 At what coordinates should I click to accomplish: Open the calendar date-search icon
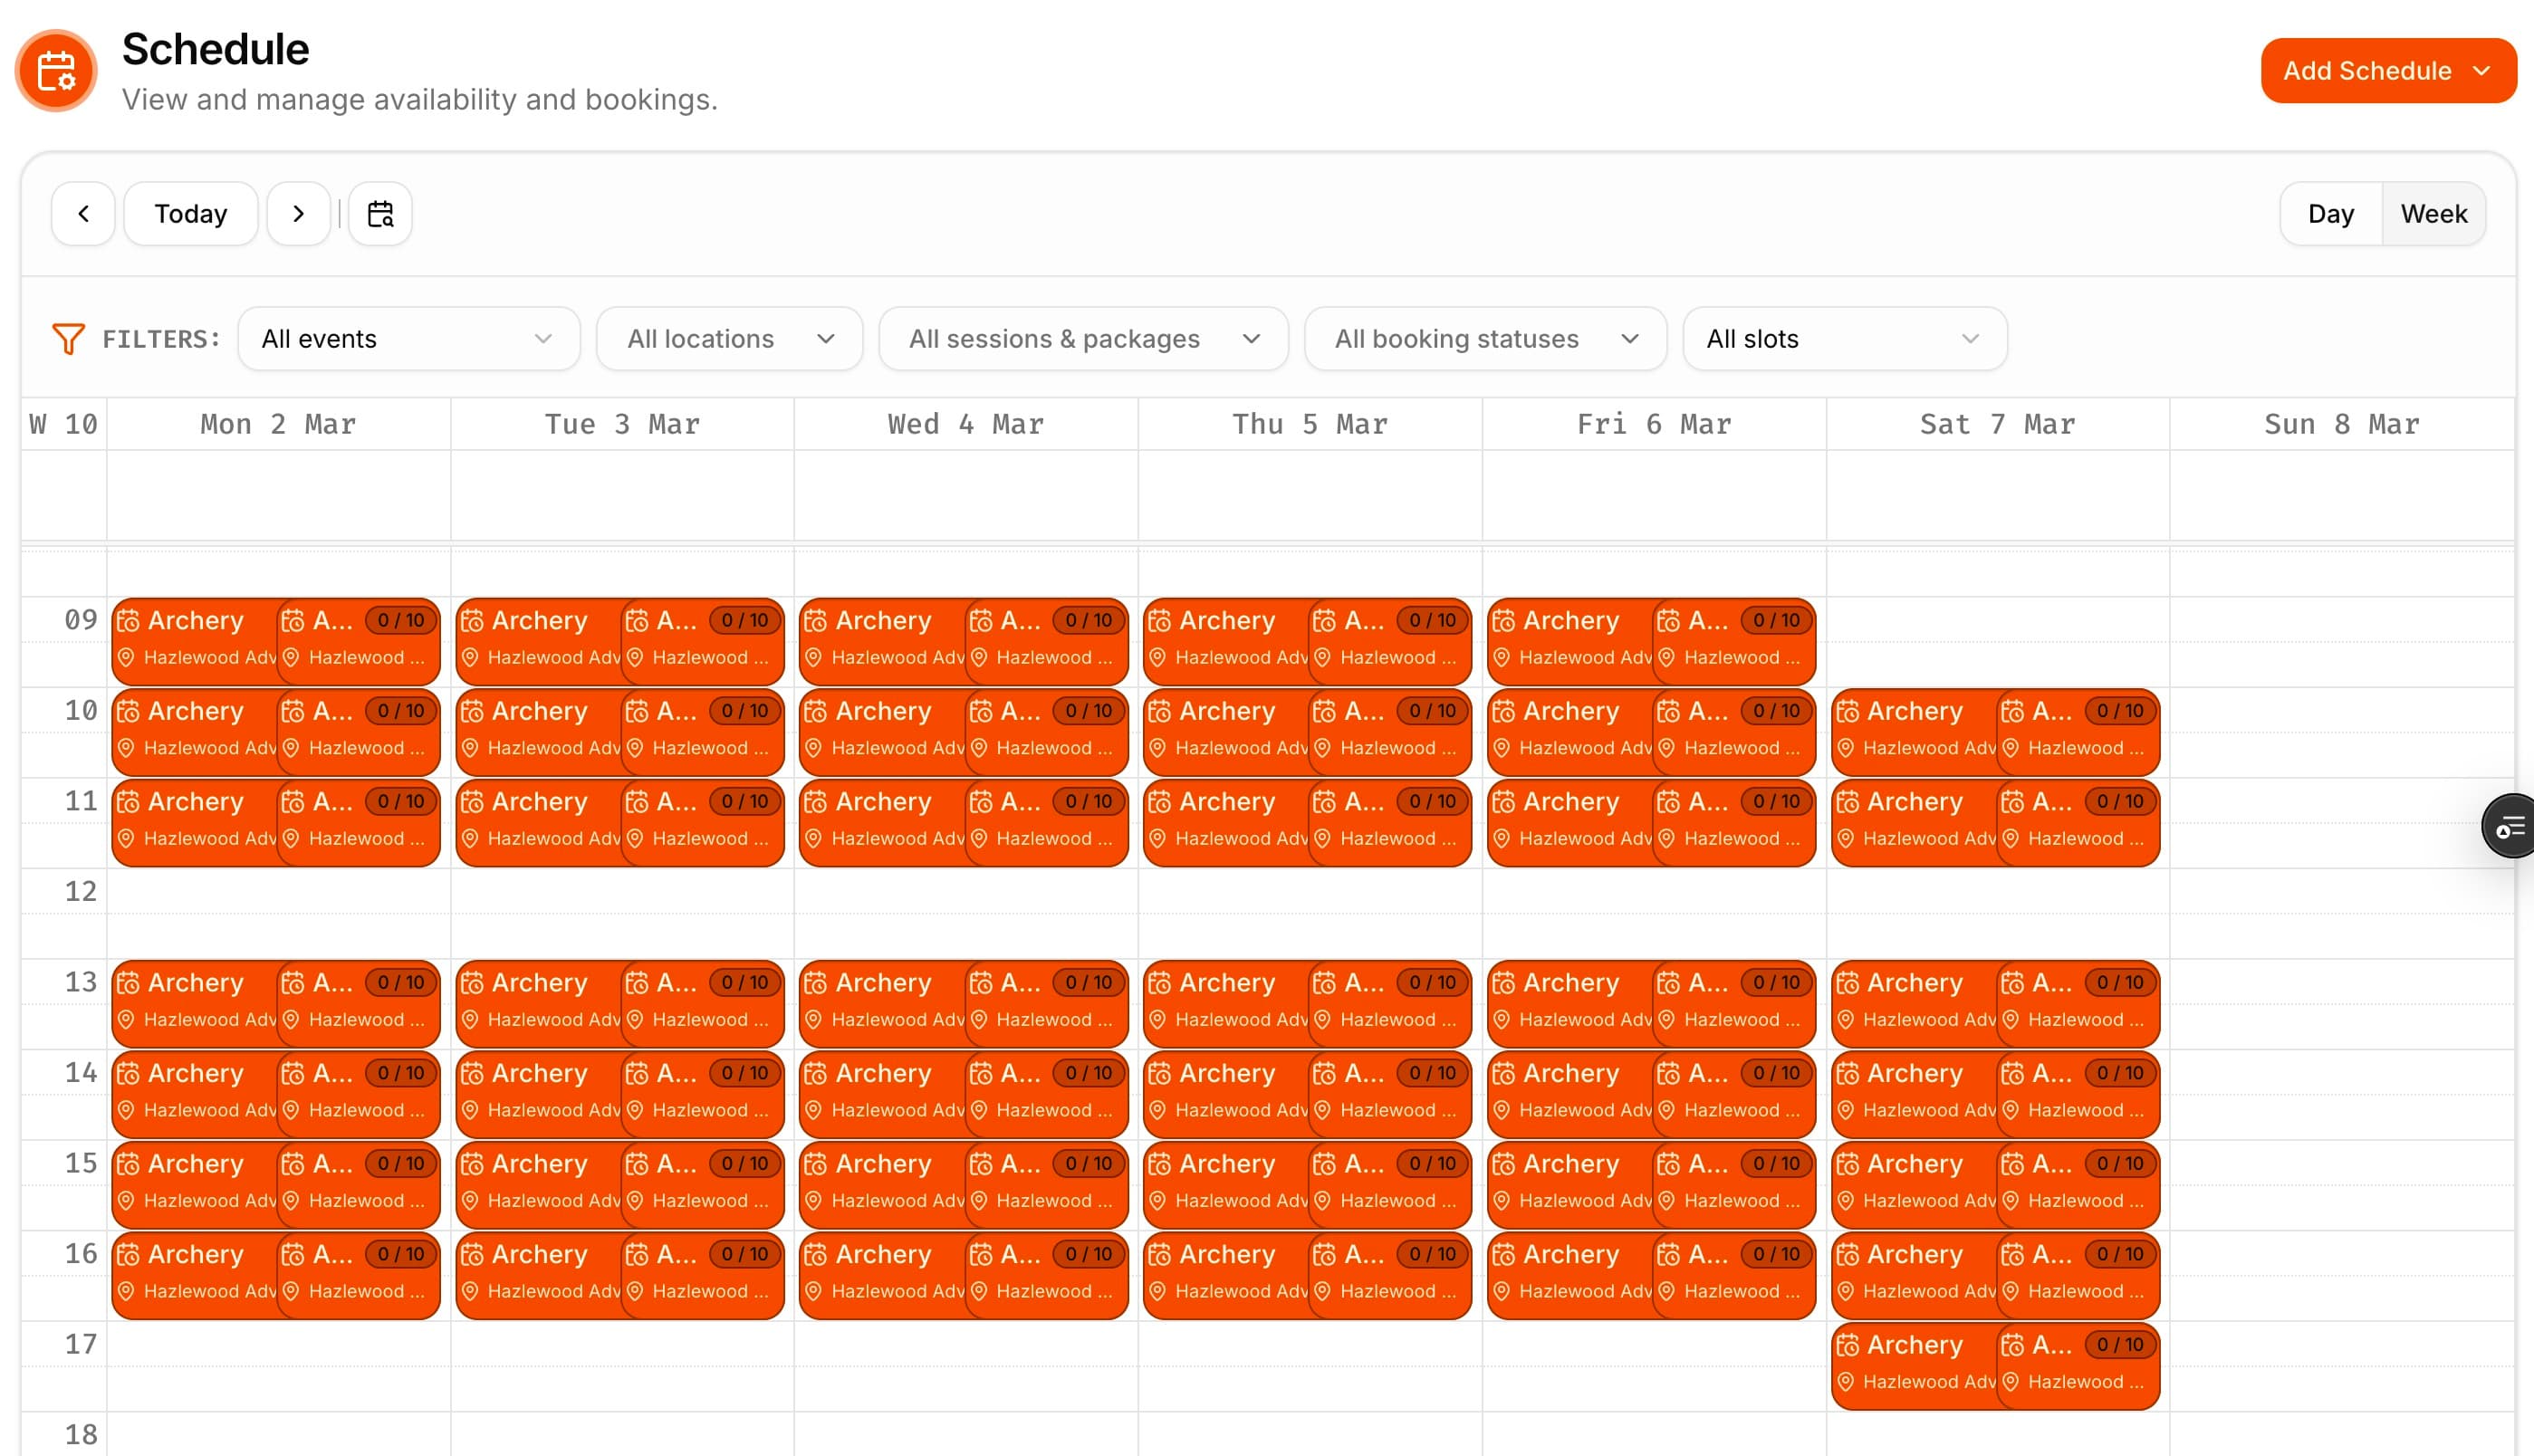tap(380, 213)
